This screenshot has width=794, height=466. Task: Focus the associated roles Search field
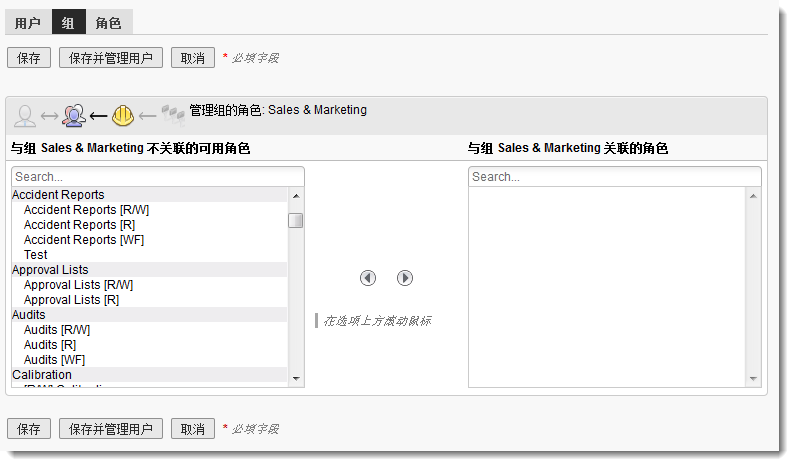(x=615, y=177)
